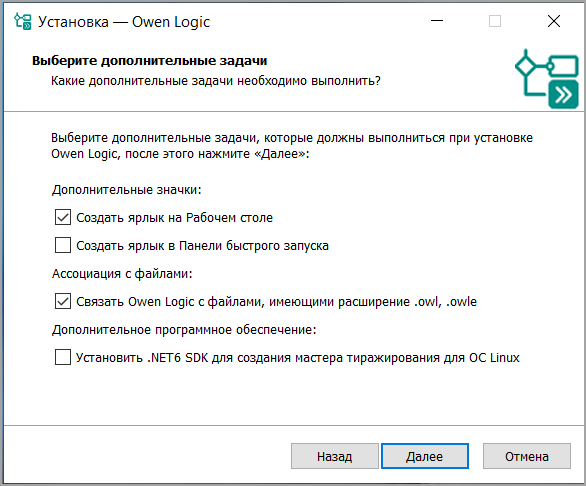This screenshot has height=486, width=586.
Task: Click the 'Ассоциация с файлами:' group label
Action: point(122,274)
